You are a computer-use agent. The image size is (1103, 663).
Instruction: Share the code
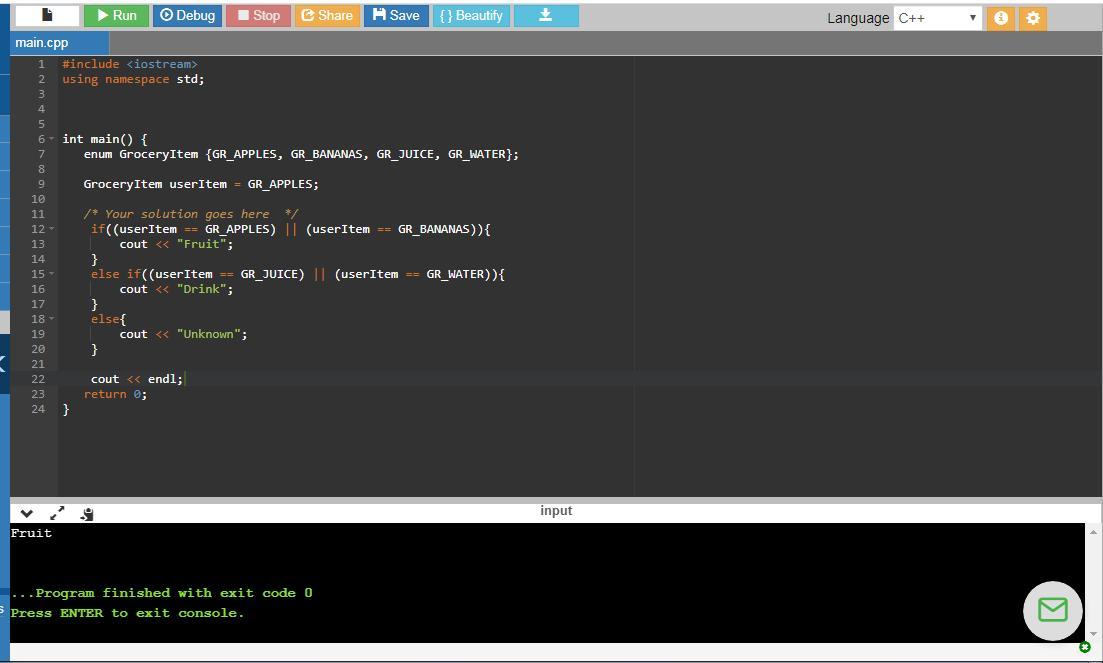326,16
